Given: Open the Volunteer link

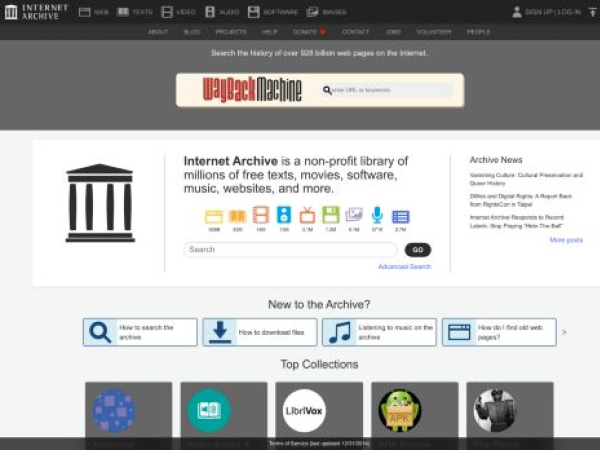Looking at the screenshot, I should [x=434, y=32].
